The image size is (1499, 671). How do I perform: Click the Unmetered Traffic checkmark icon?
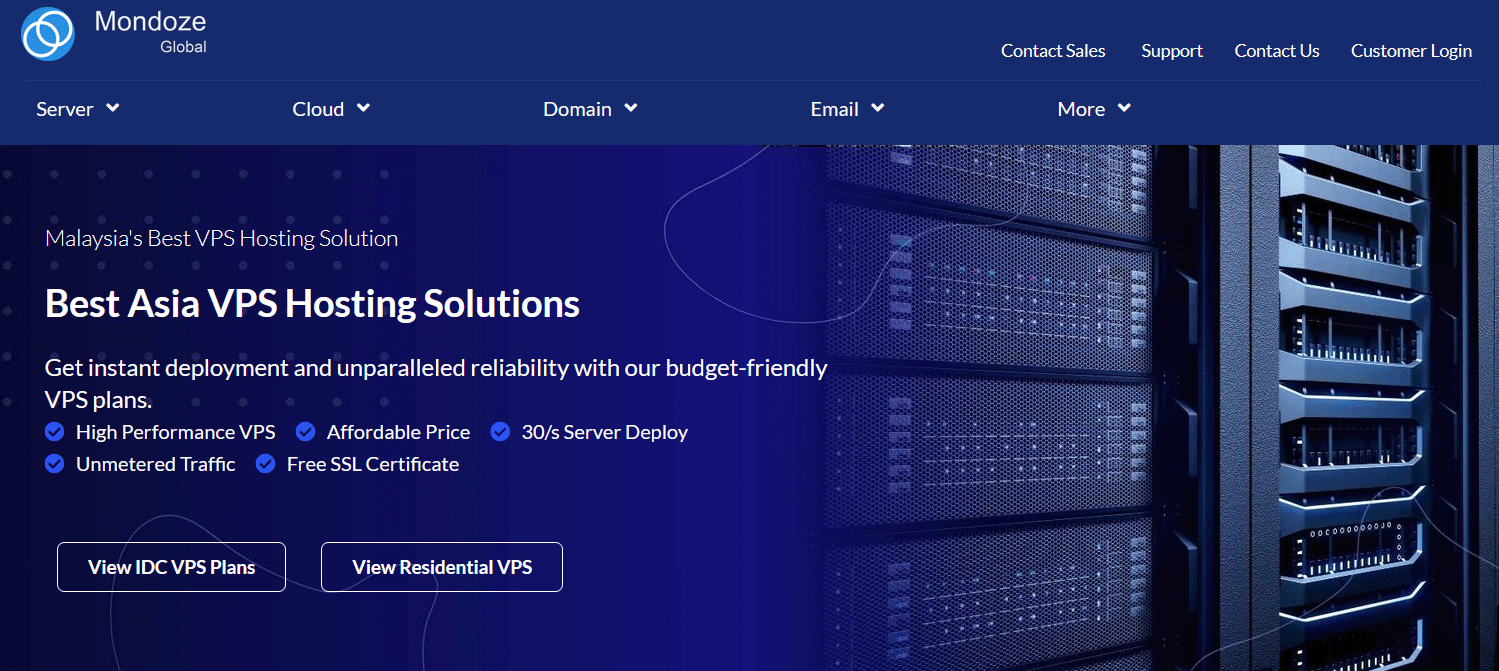point(55,464)
